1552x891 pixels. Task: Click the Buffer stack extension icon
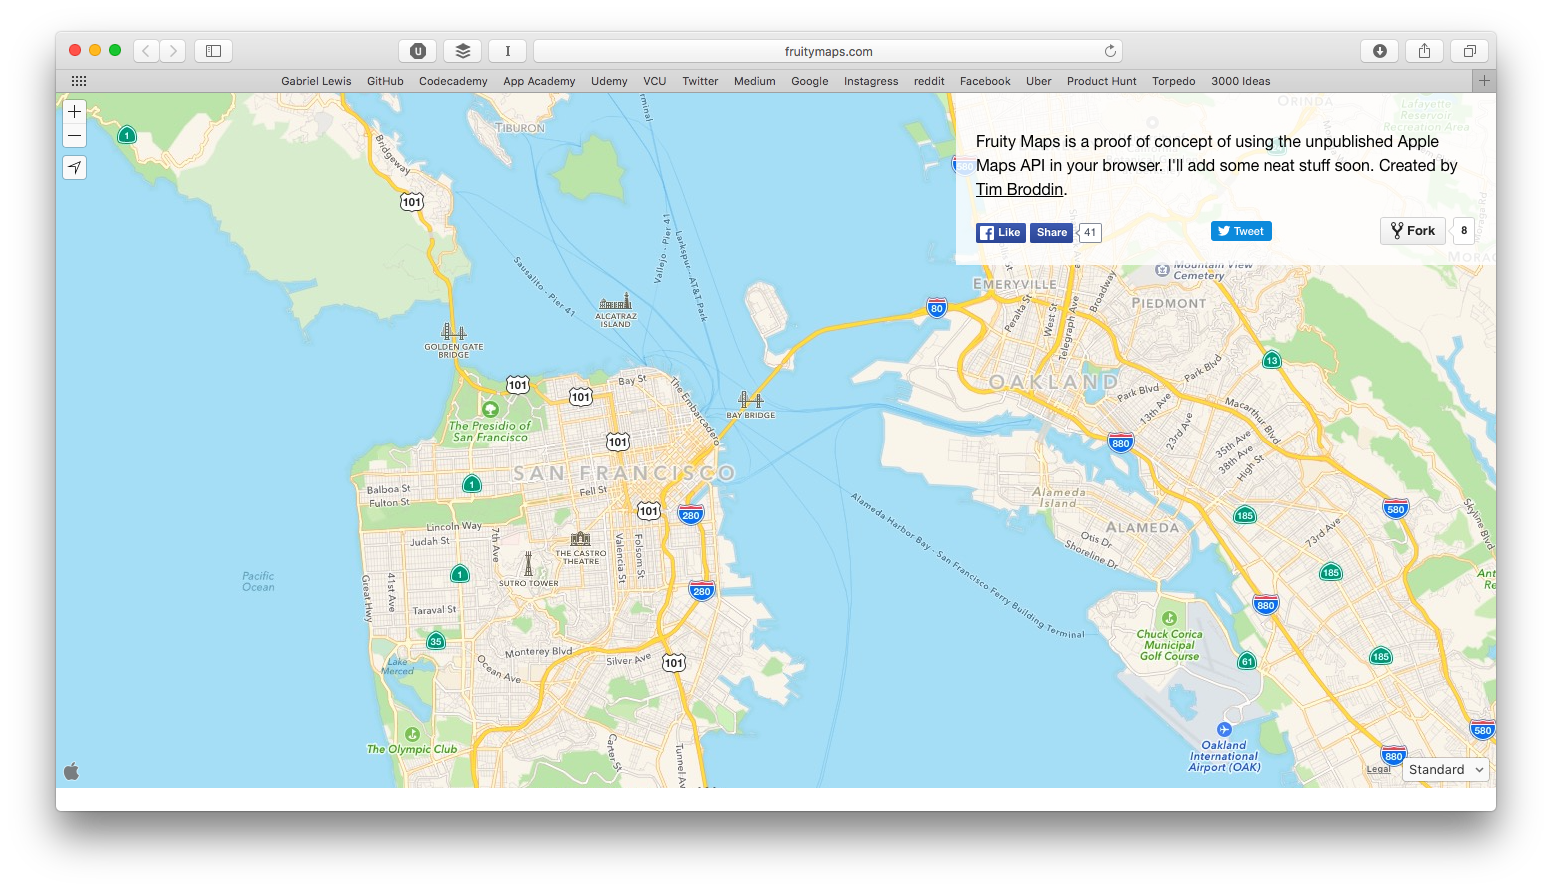pyautogui.click(x=463, y=51)
